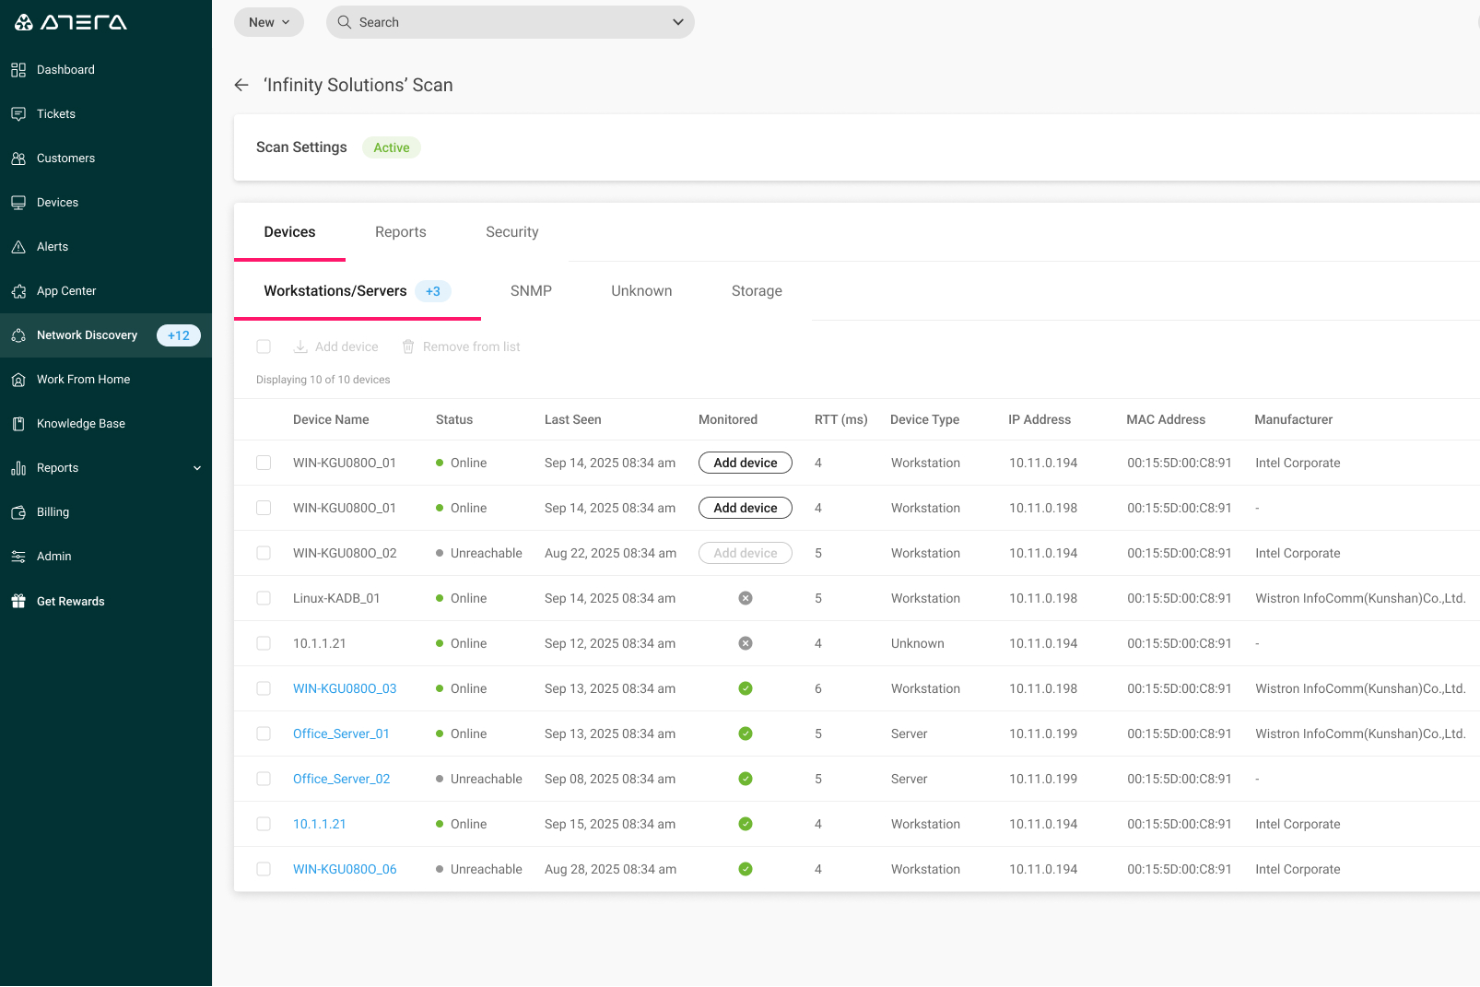1480x987 pixels.
Task: Click Add device for first WIN-KGU08OO_01 row
Action: 745,463
